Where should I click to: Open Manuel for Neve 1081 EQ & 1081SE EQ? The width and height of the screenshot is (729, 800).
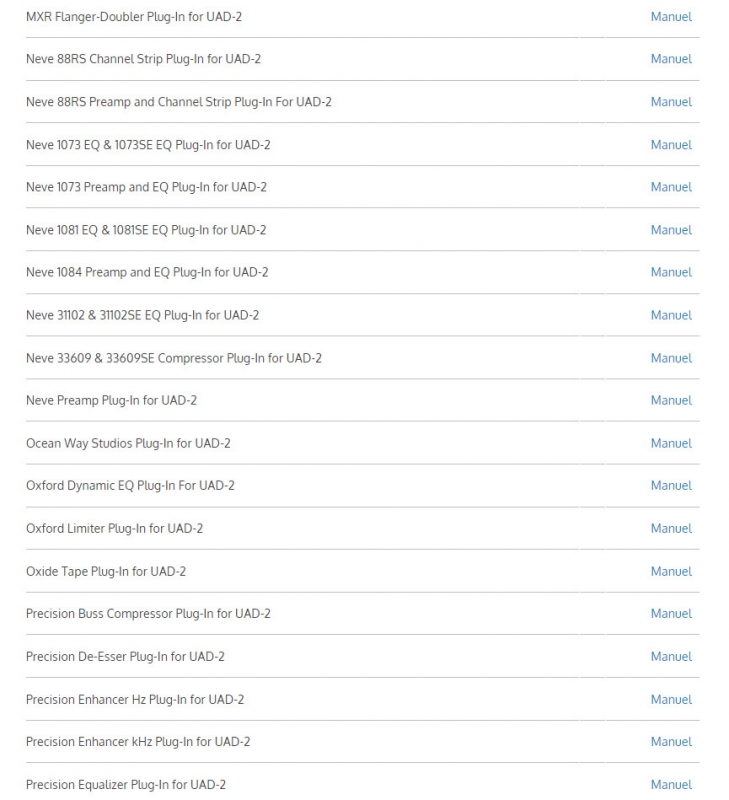(670, 230)
